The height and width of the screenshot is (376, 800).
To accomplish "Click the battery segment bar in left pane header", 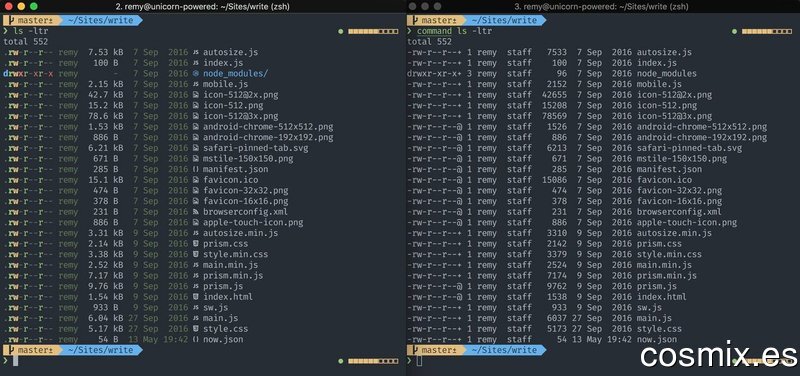I will point(373,32).
